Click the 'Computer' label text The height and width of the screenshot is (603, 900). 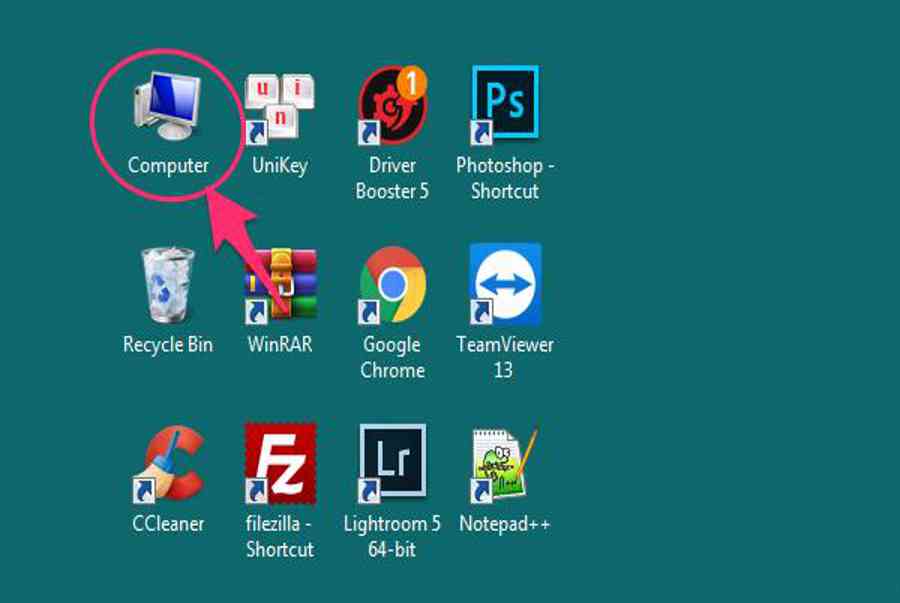tap(168, 165)
